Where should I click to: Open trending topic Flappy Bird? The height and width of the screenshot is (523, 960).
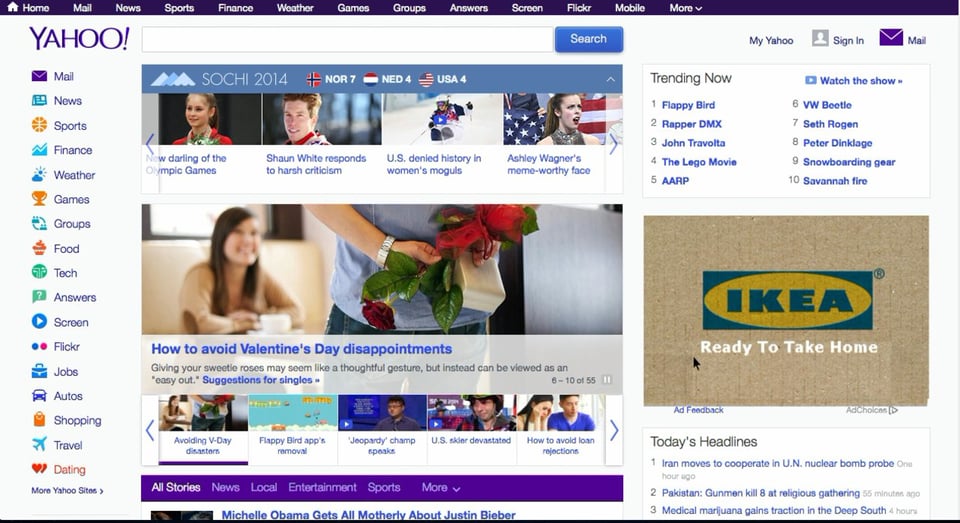tap(688, 105)
